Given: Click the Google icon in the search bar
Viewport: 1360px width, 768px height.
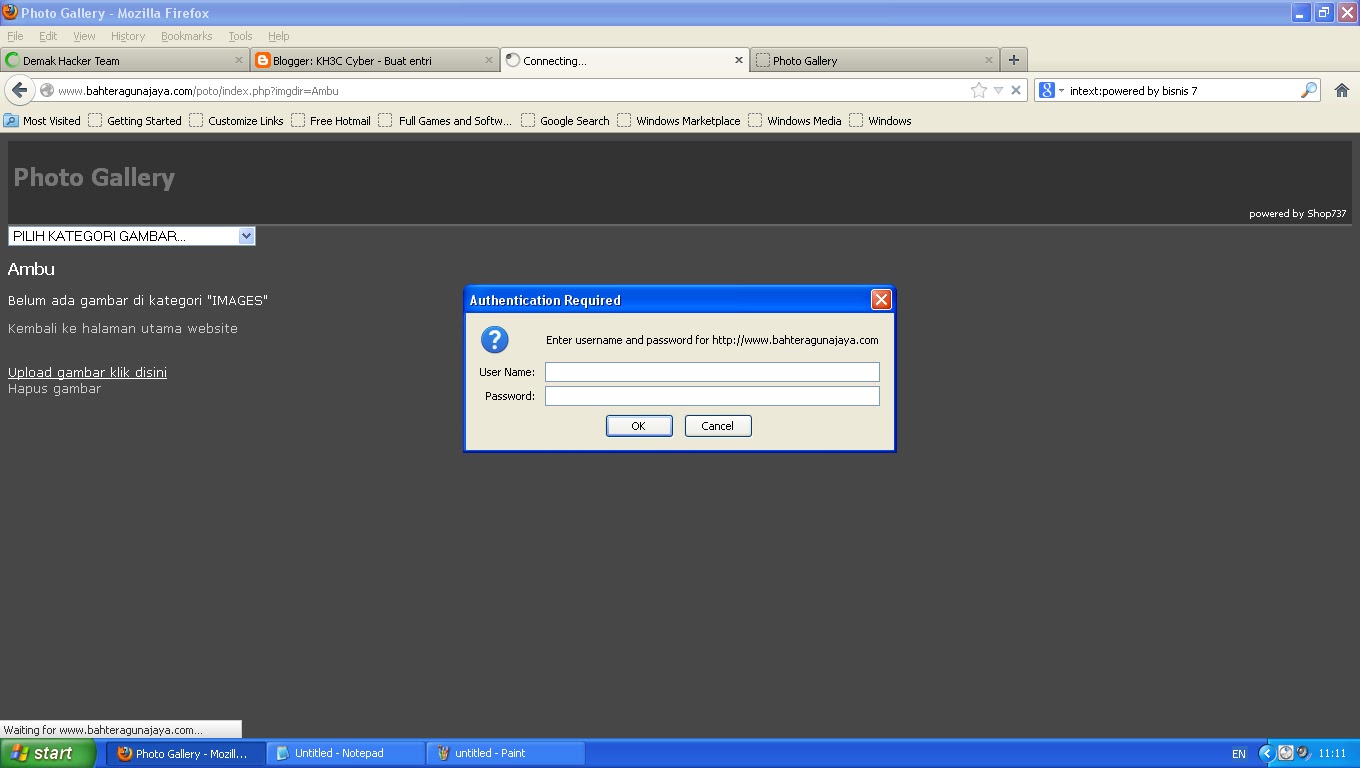Looking at the screenshot, I should (1046, 90).
